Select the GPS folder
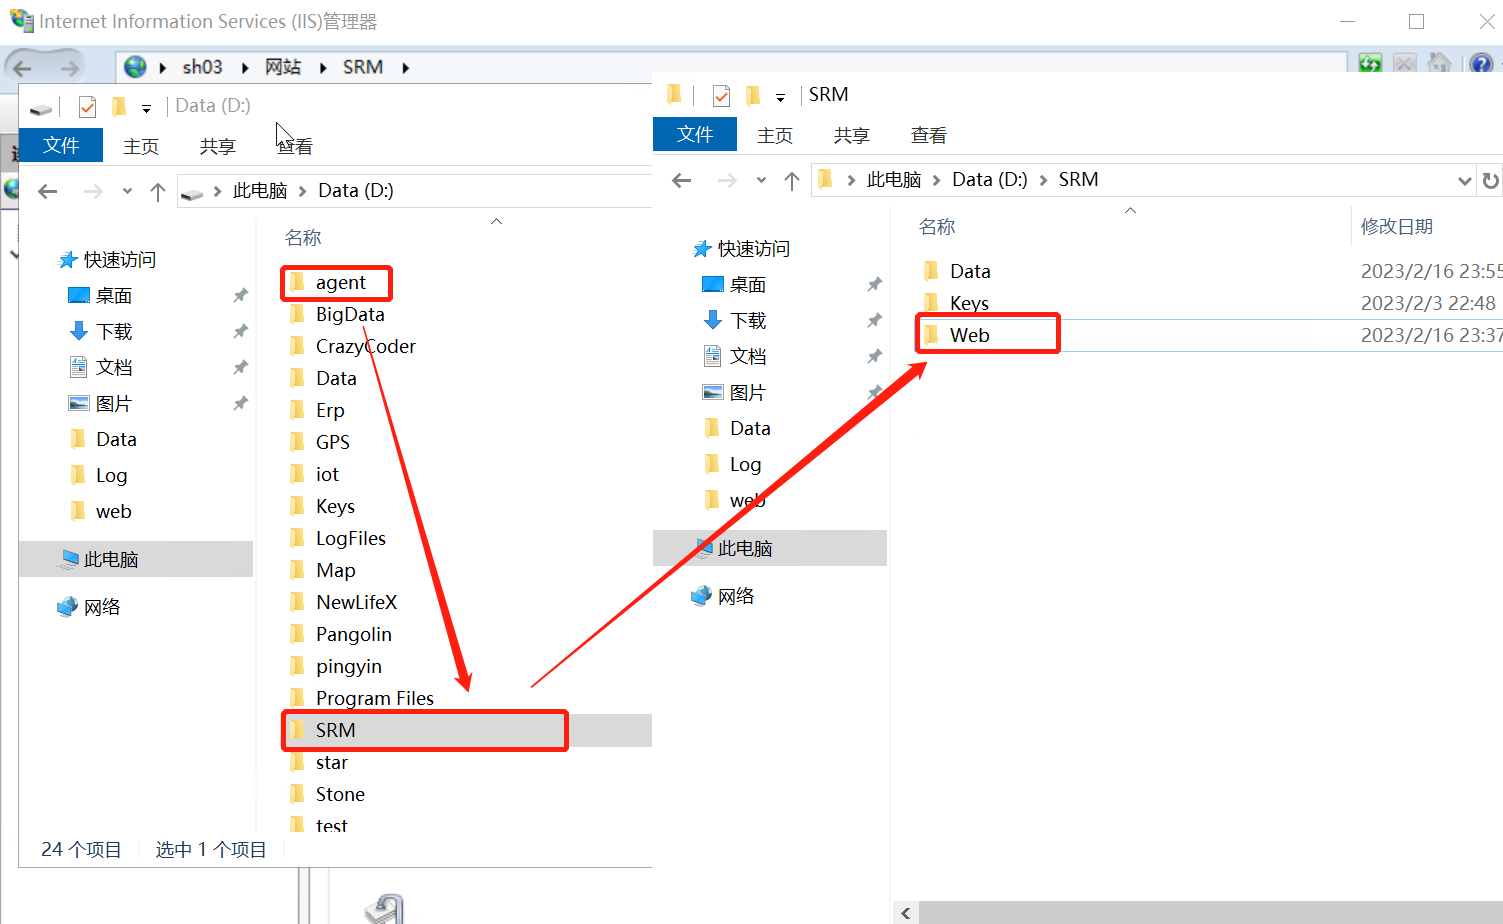The width and height of the screenshot is (1503, 924). click(x=332, y=443)
